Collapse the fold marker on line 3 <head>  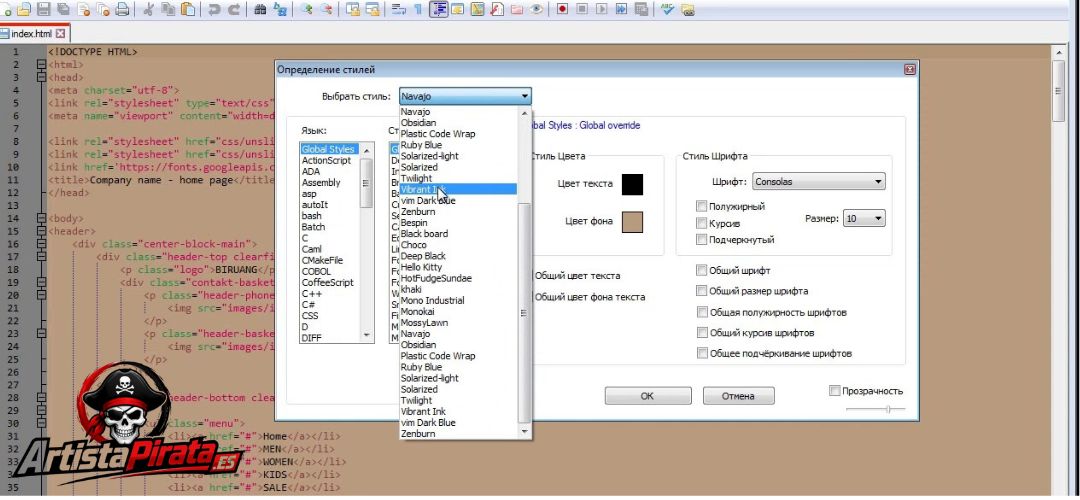41,78
